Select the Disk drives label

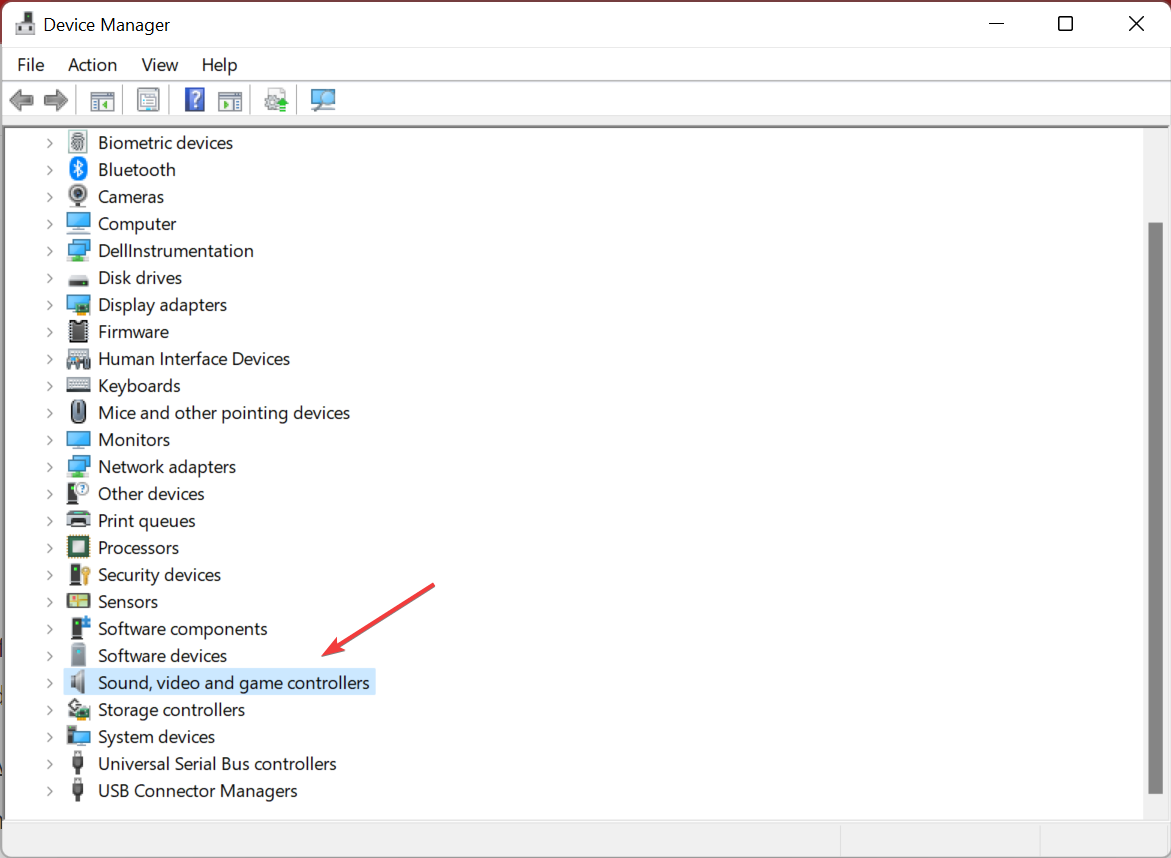(140, 278)
